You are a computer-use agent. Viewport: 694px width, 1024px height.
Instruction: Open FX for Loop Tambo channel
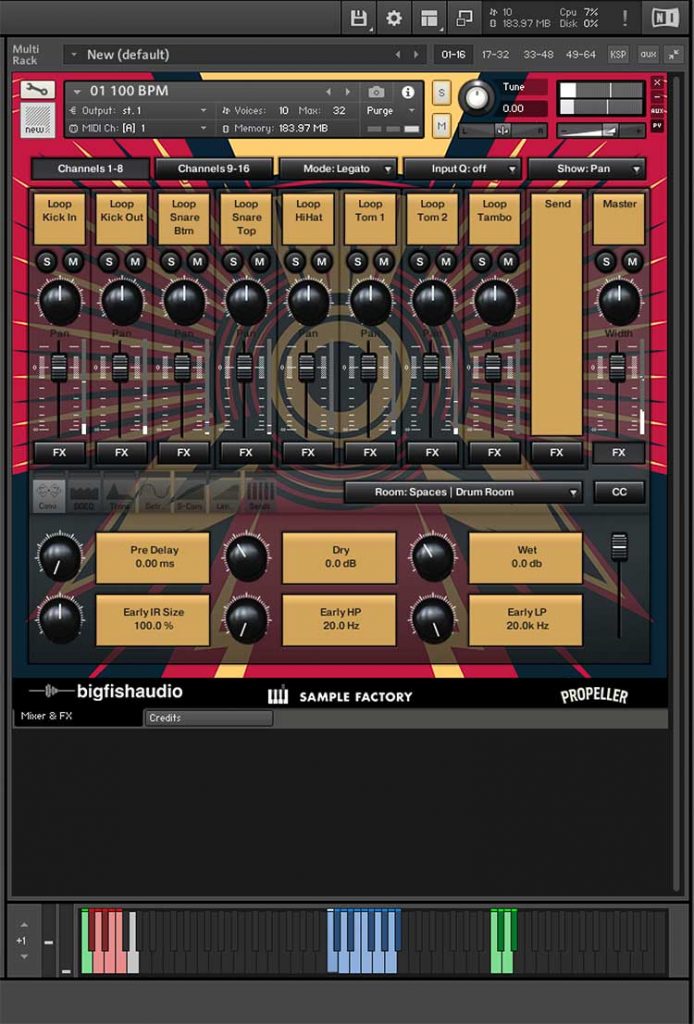[494, 453]
